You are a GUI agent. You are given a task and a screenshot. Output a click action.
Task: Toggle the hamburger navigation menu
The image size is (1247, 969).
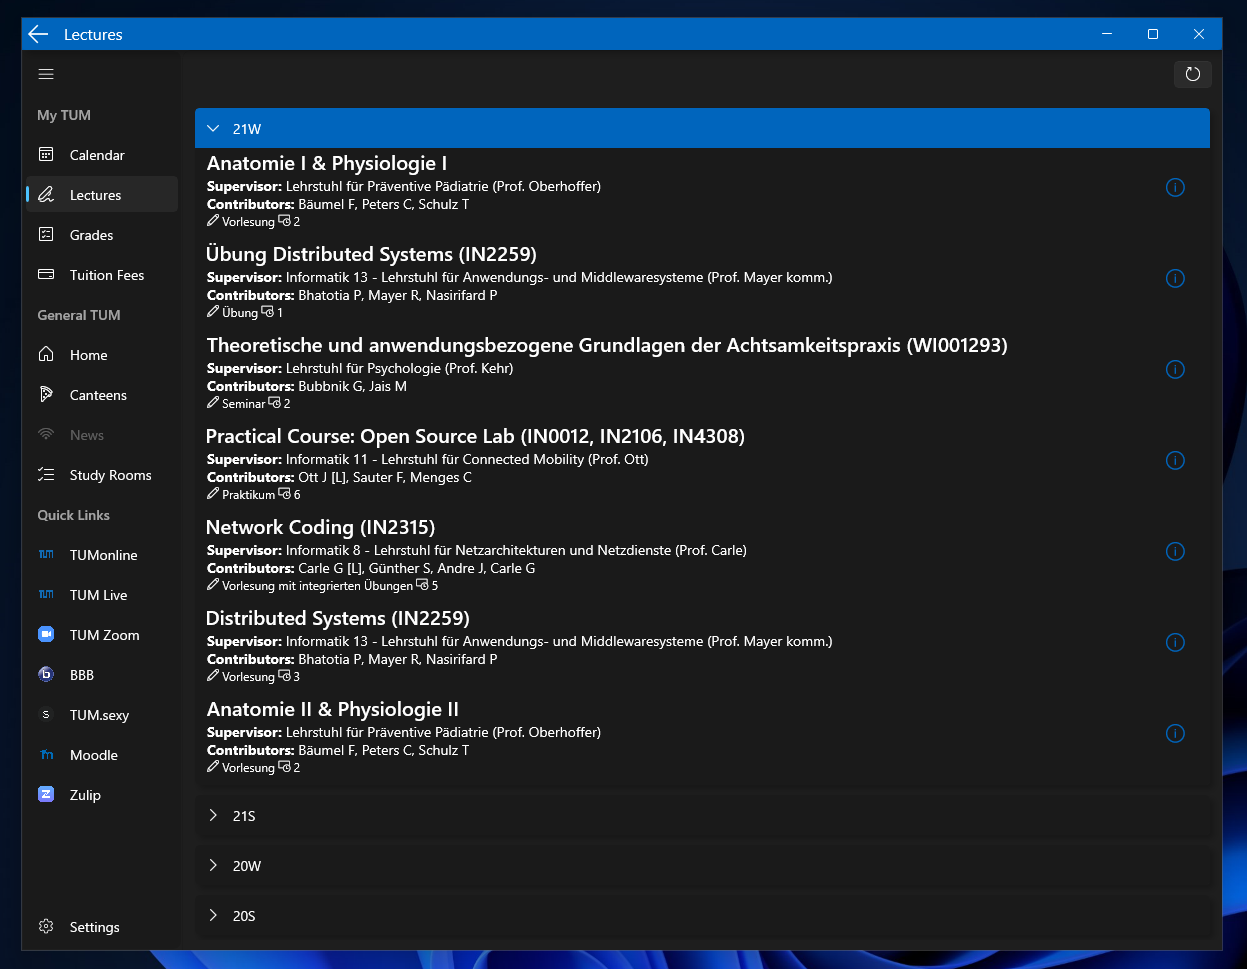click(46, 74)
